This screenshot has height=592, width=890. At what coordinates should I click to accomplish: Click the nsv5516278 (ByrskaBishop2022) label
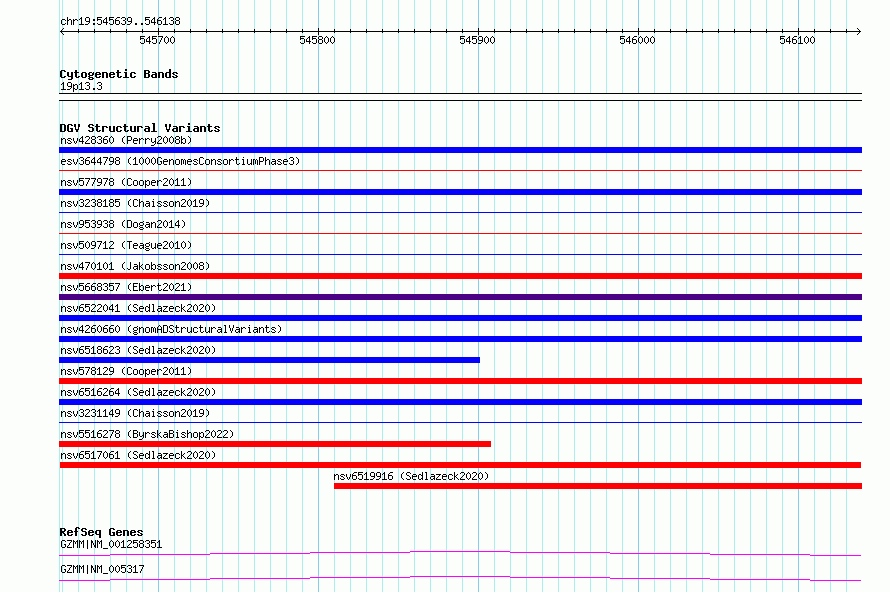pos(147,434)
